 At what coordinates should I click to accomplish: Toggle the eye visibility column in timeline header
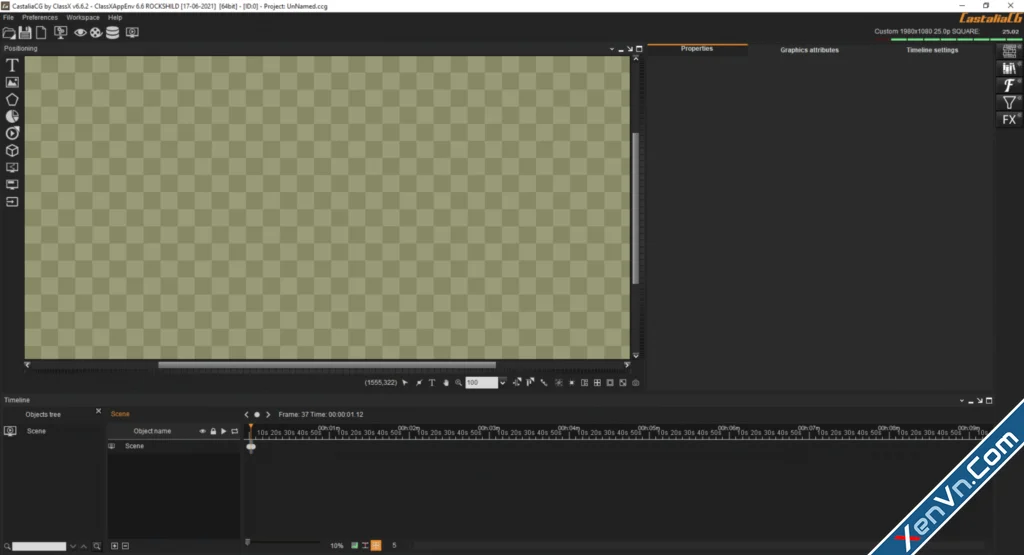pos(202,431)
